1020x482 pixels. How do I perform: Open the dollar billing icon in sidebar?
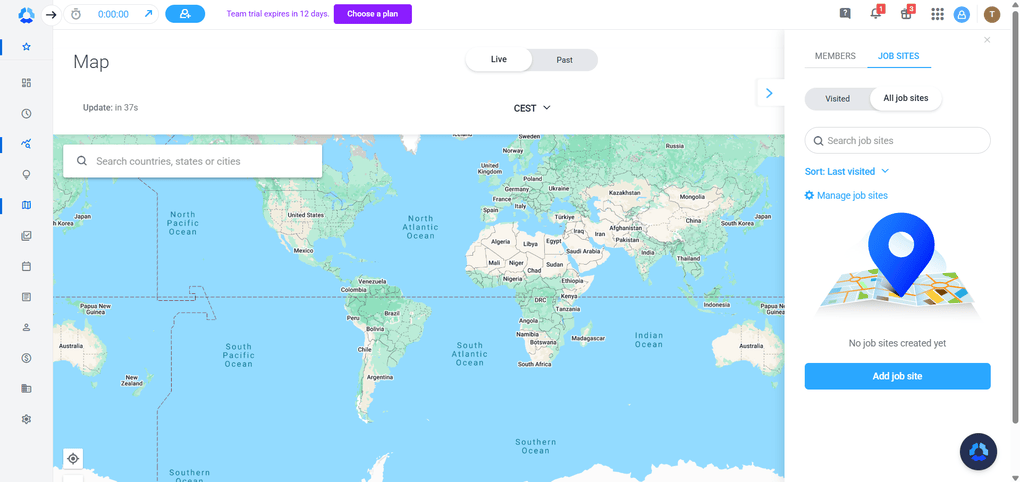pyautogui.click(x=27, y=358)
